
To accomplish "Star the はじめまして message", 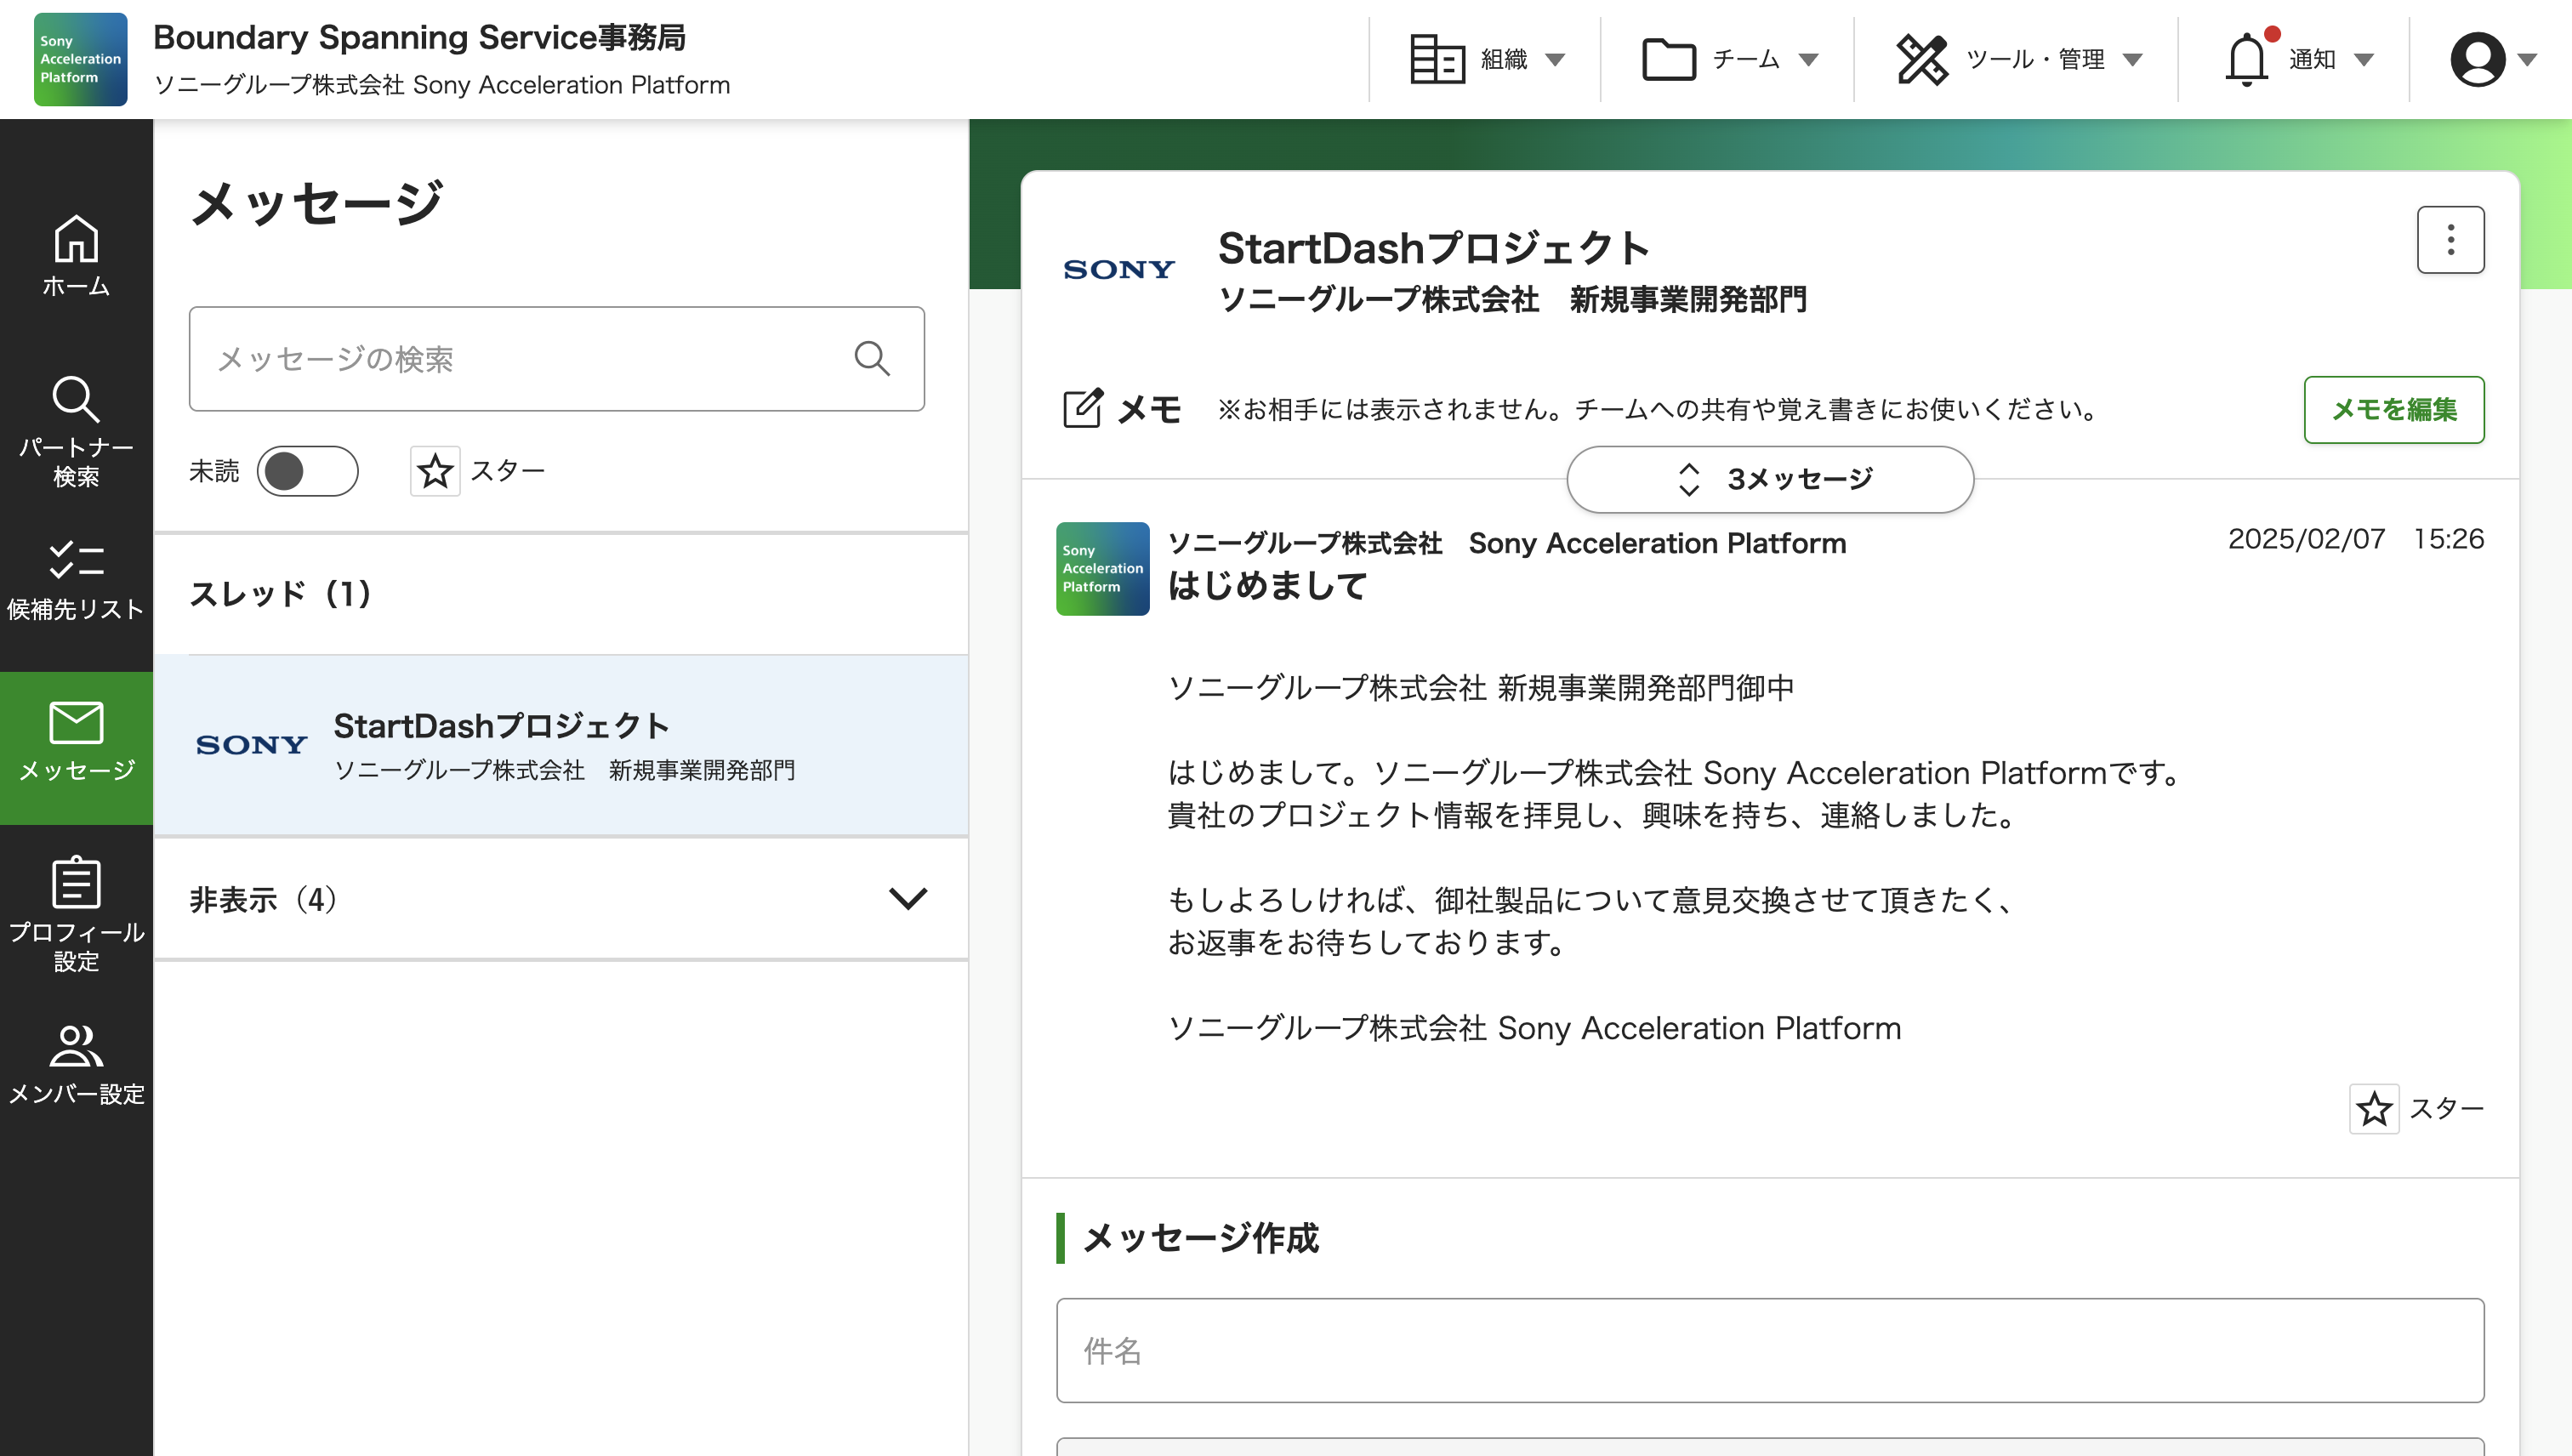I will (2374, 1108).
